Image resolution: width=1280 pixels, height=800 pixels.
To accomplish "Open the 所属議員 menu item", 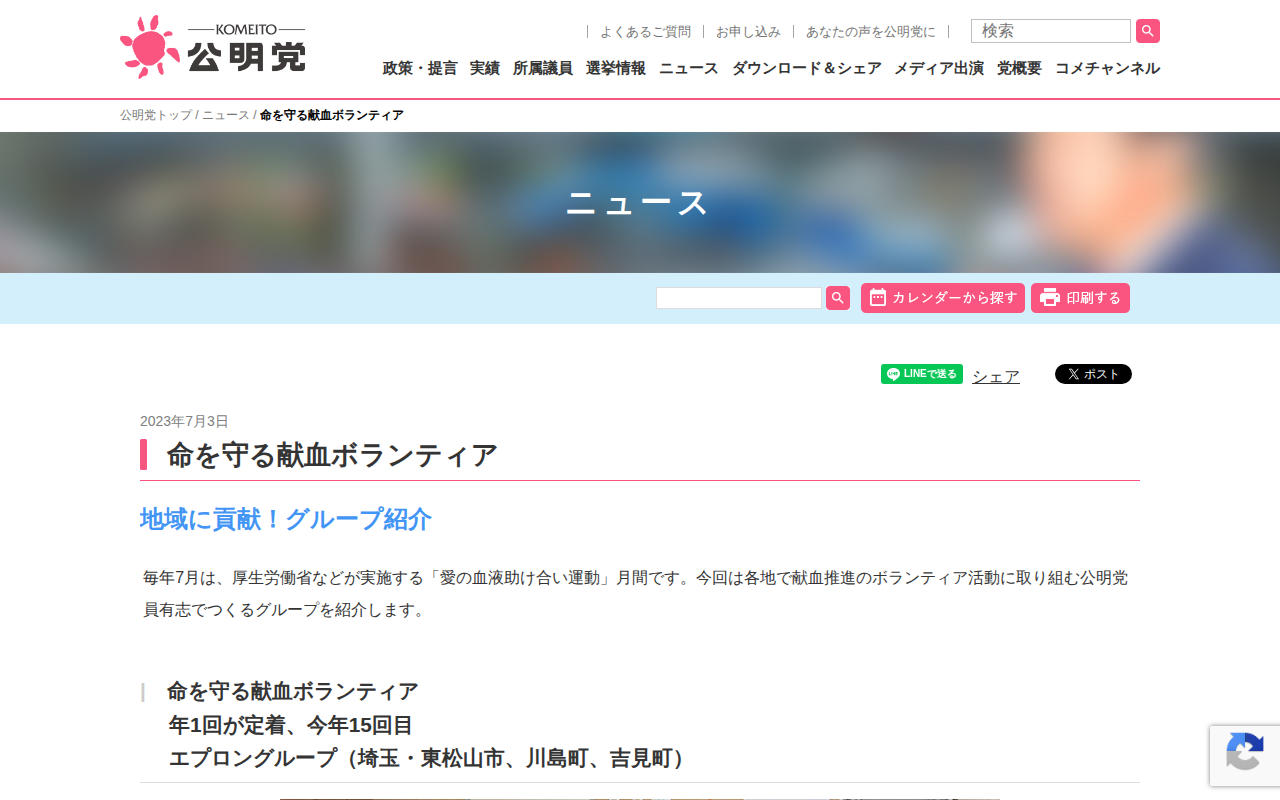I will pos(543,68).
